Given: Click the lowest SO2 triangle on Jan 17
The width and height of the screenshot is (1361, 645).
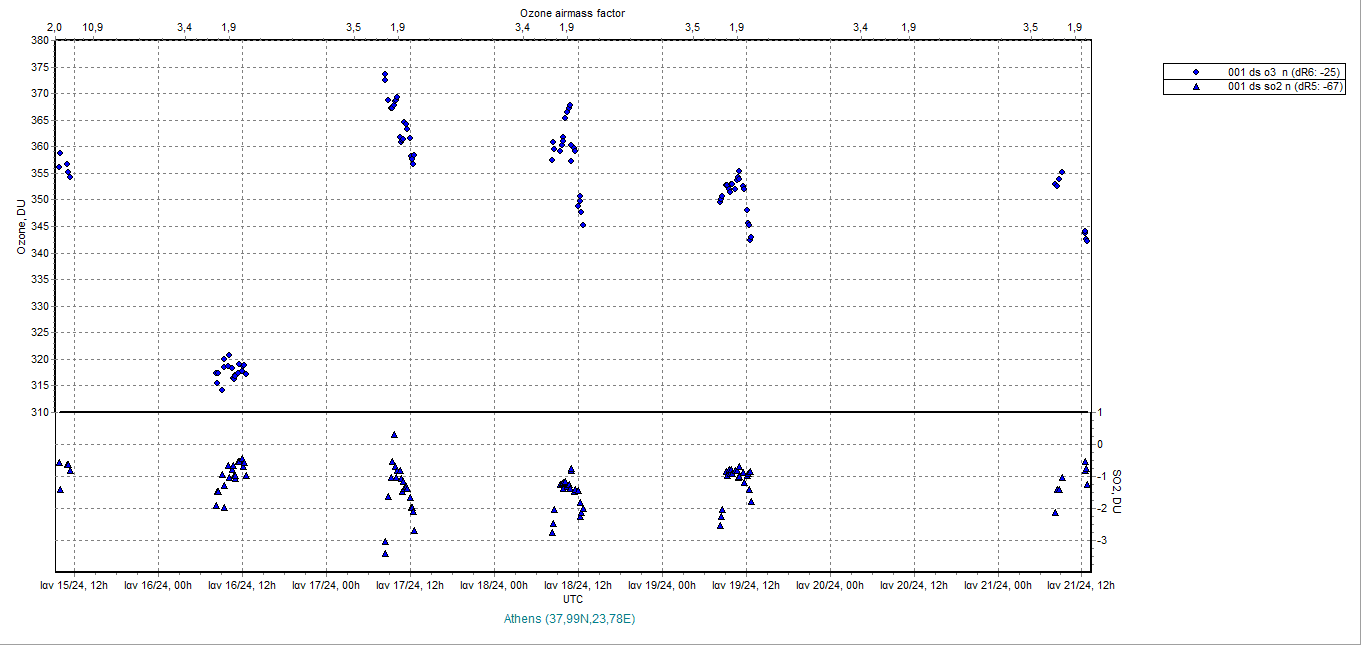Looking at the screenshot, I should [385, 553].
